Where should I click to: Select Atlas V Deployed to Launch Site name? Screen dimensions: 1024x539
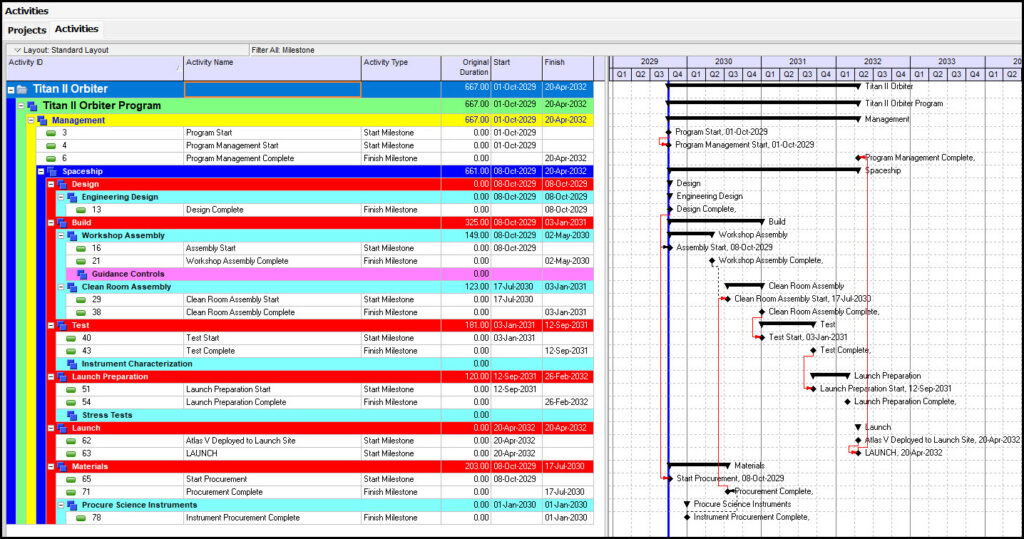(x=240, y=440)
